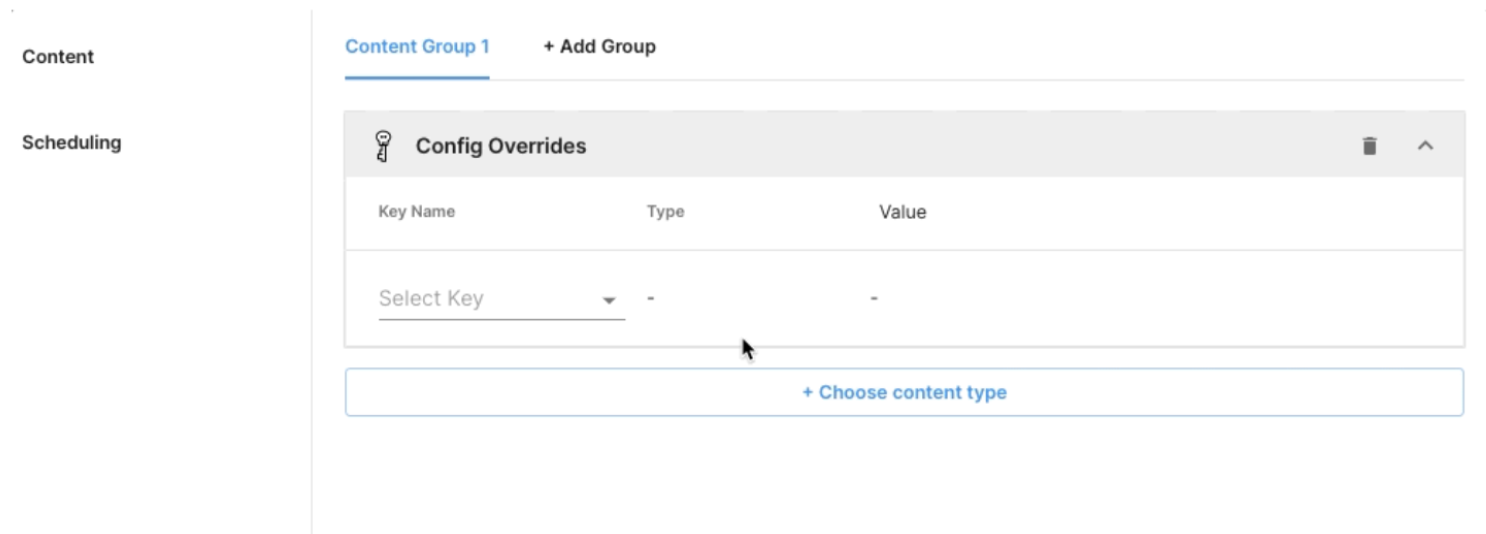Click the dash placeholder under Type
Viewport: 1486px width, 534px height.
[650, 298]
